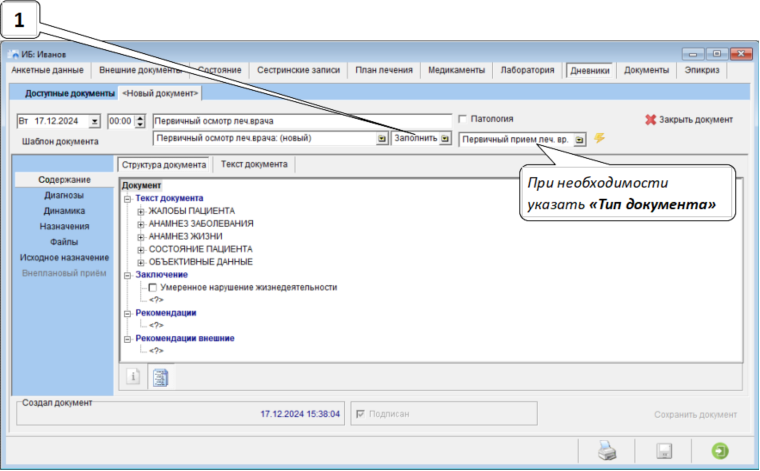Image resolution: width=760 pixels, height=471 pixels.
Task: Expand the ЖАЛОБЫ ПАЦИЕНТА tree node
Action: pos(140,211)
